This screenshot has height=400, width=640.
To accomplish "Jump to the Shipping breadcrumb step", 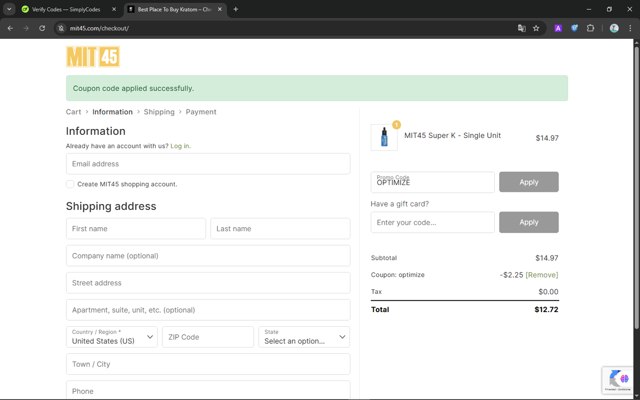I will click(159, 112).
